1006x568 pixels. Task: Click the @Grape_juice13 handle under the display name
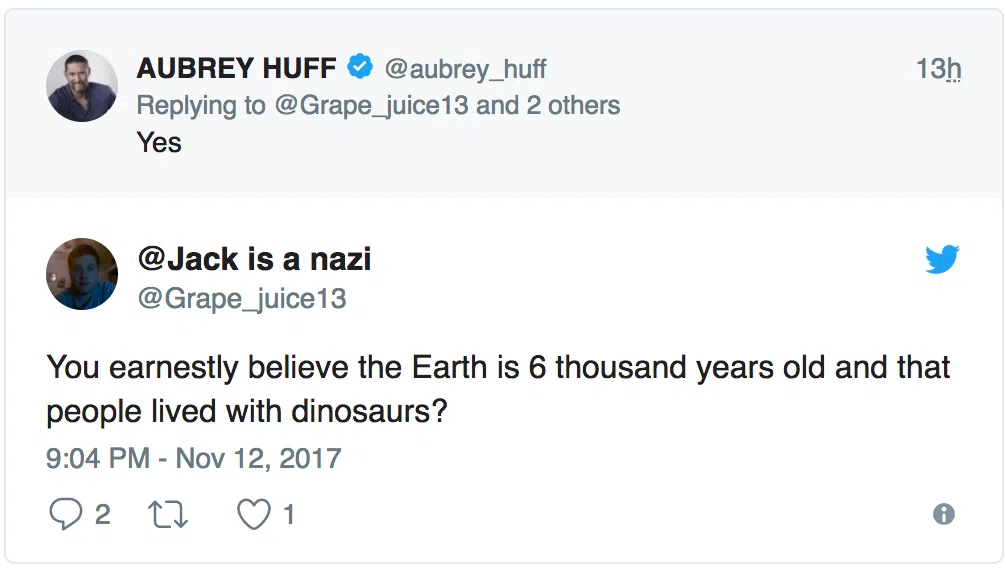click(x=241, y=298)
